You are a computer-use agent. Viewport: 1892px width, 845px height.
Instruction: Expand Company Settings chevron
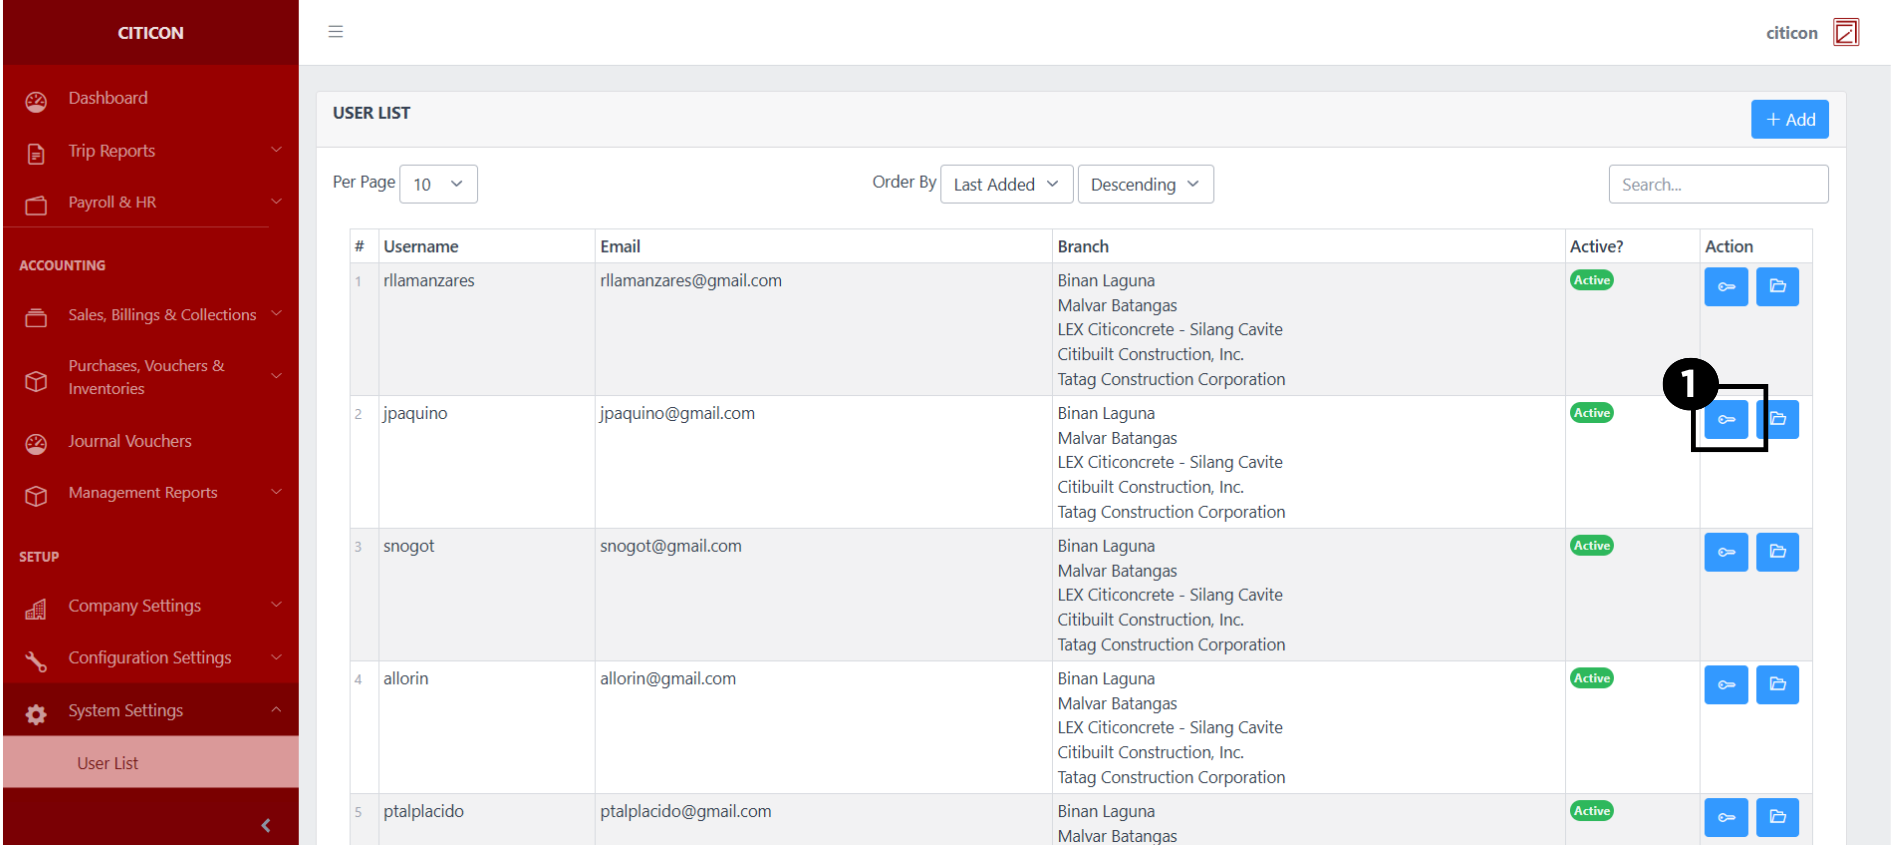click(x=276, y=605)
